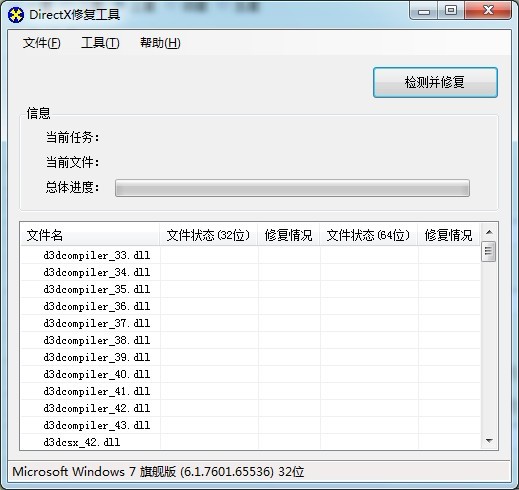This screenshot has width=519, height=490.
Task: Sort by the 文件名 column header
Action: [90, 235]
